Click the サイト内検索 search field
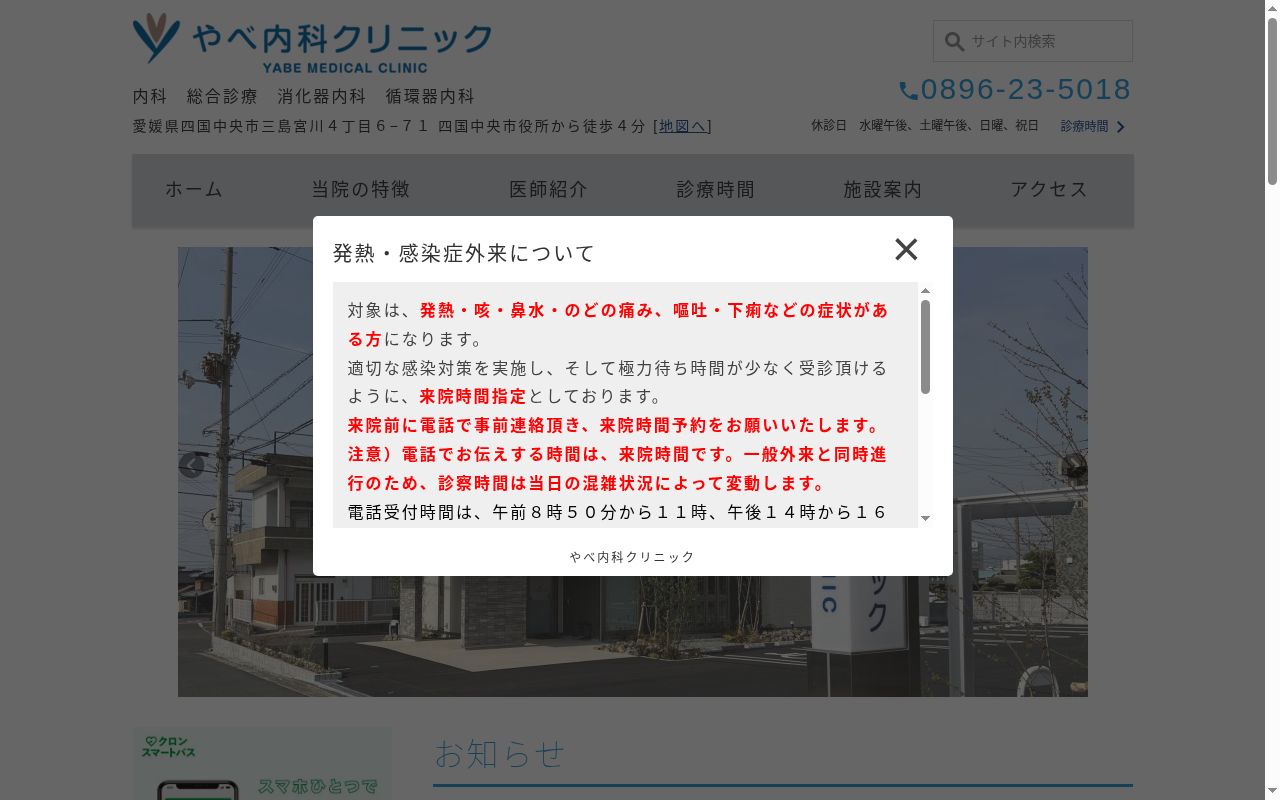This screenshot has height=800, width=1280. pos(1033,42)
